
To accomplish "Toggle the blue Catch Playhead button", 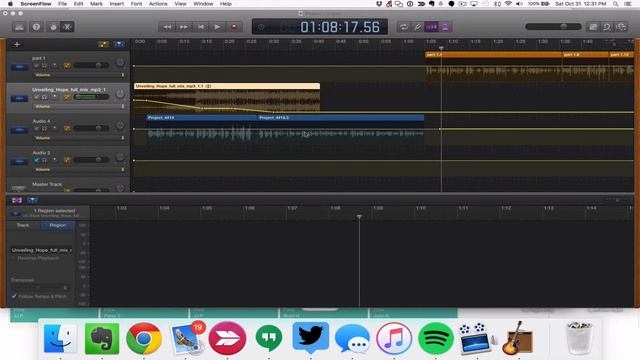I will (x=119, y=44).
